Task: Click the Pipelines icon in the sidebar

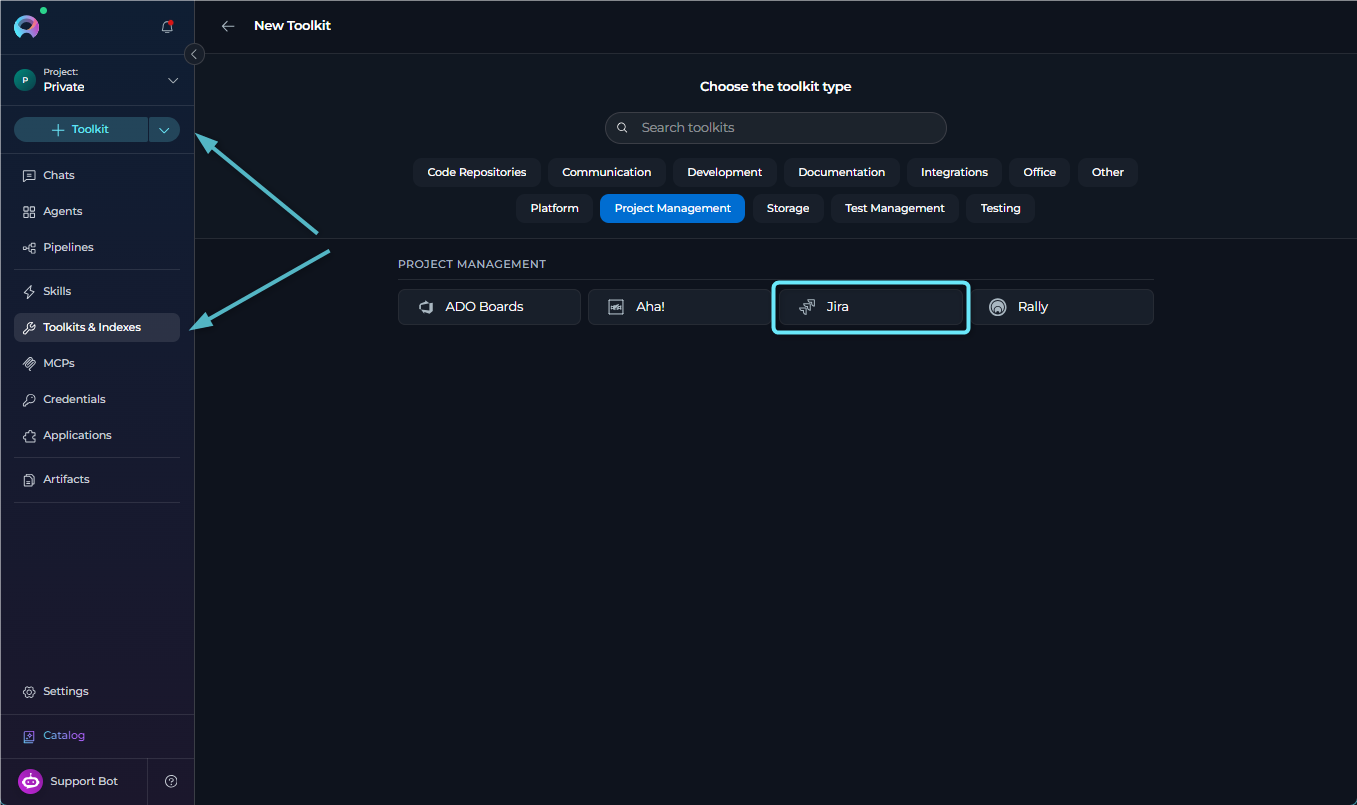Action: point(29,248)
